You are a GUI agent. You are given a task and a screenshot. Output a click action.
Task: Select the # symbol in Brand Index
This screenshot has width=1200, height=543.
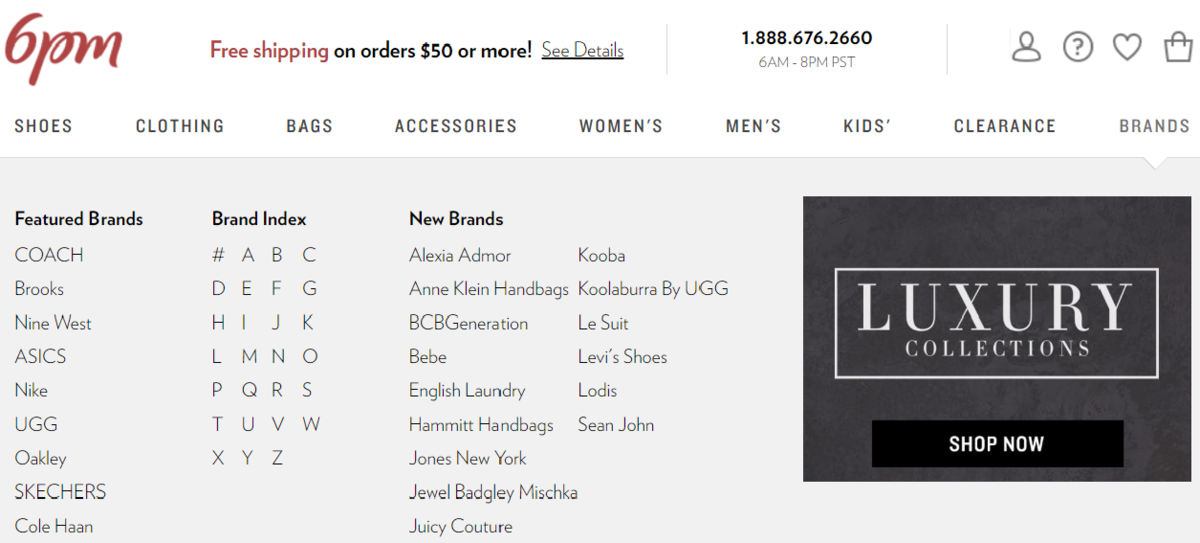pos(218,255)
